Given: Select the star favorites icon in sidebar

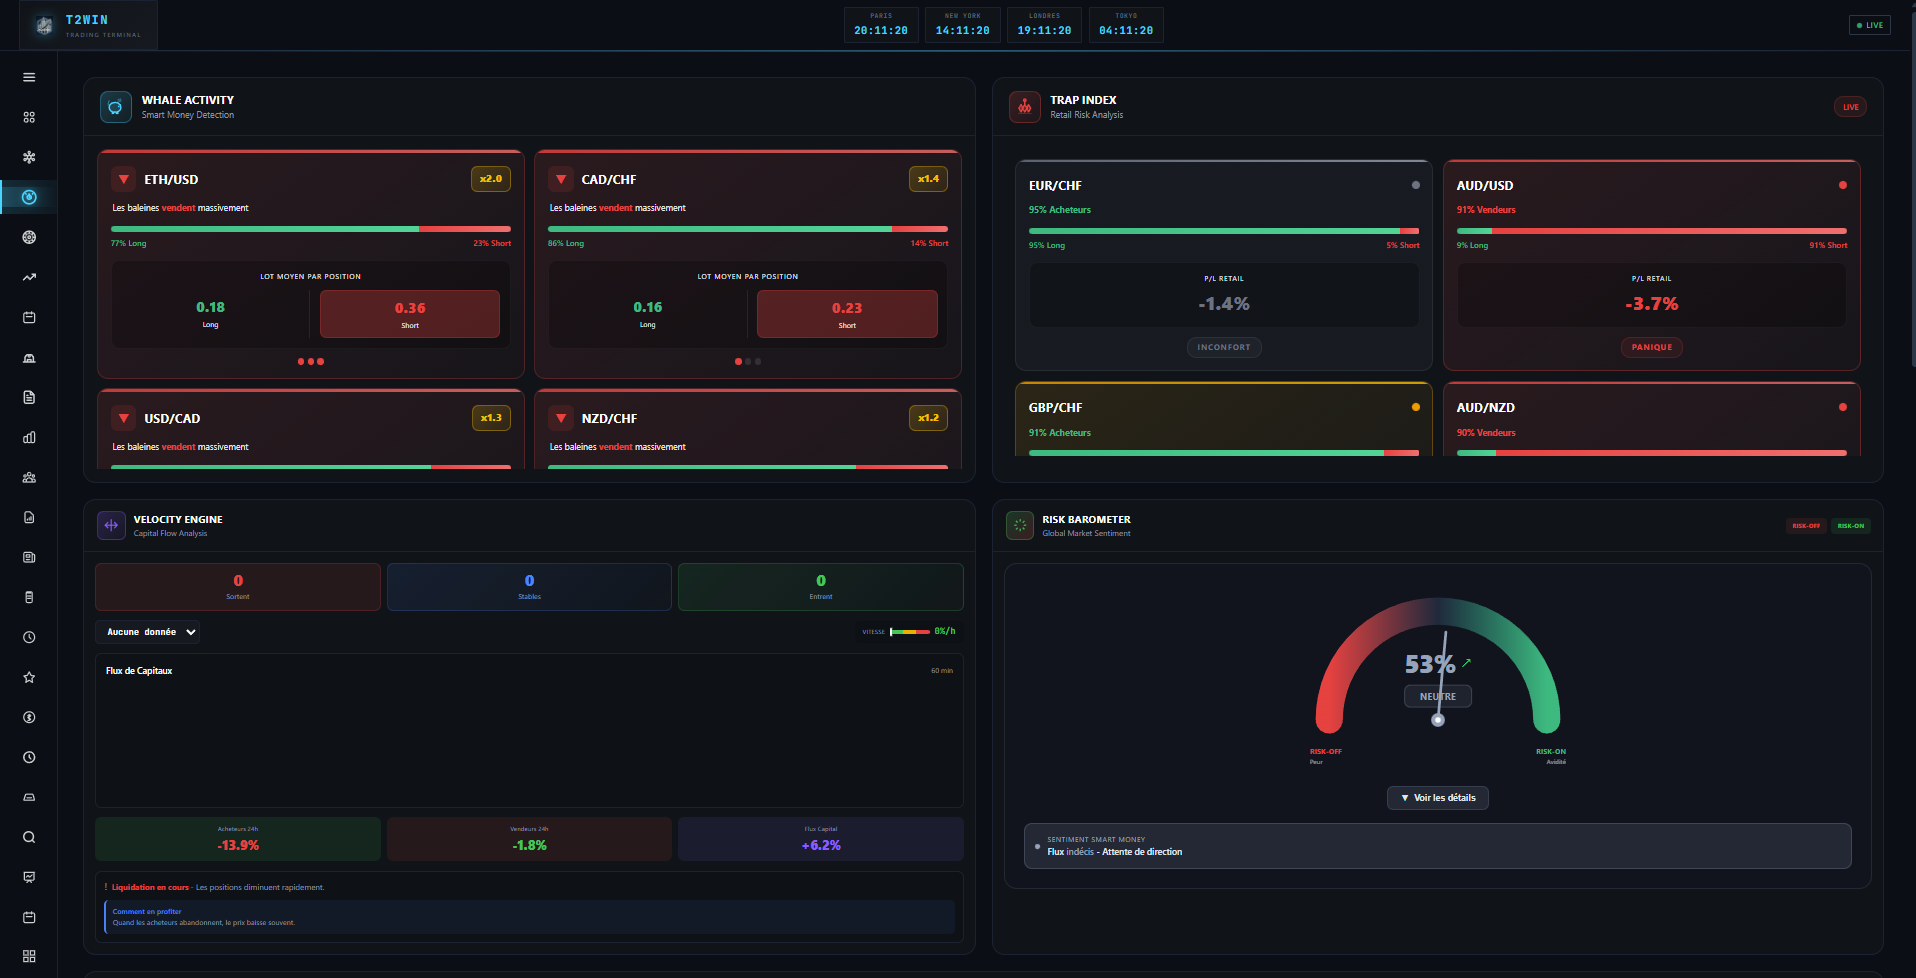Looking at the screenshot, I should tap(28, 677).
